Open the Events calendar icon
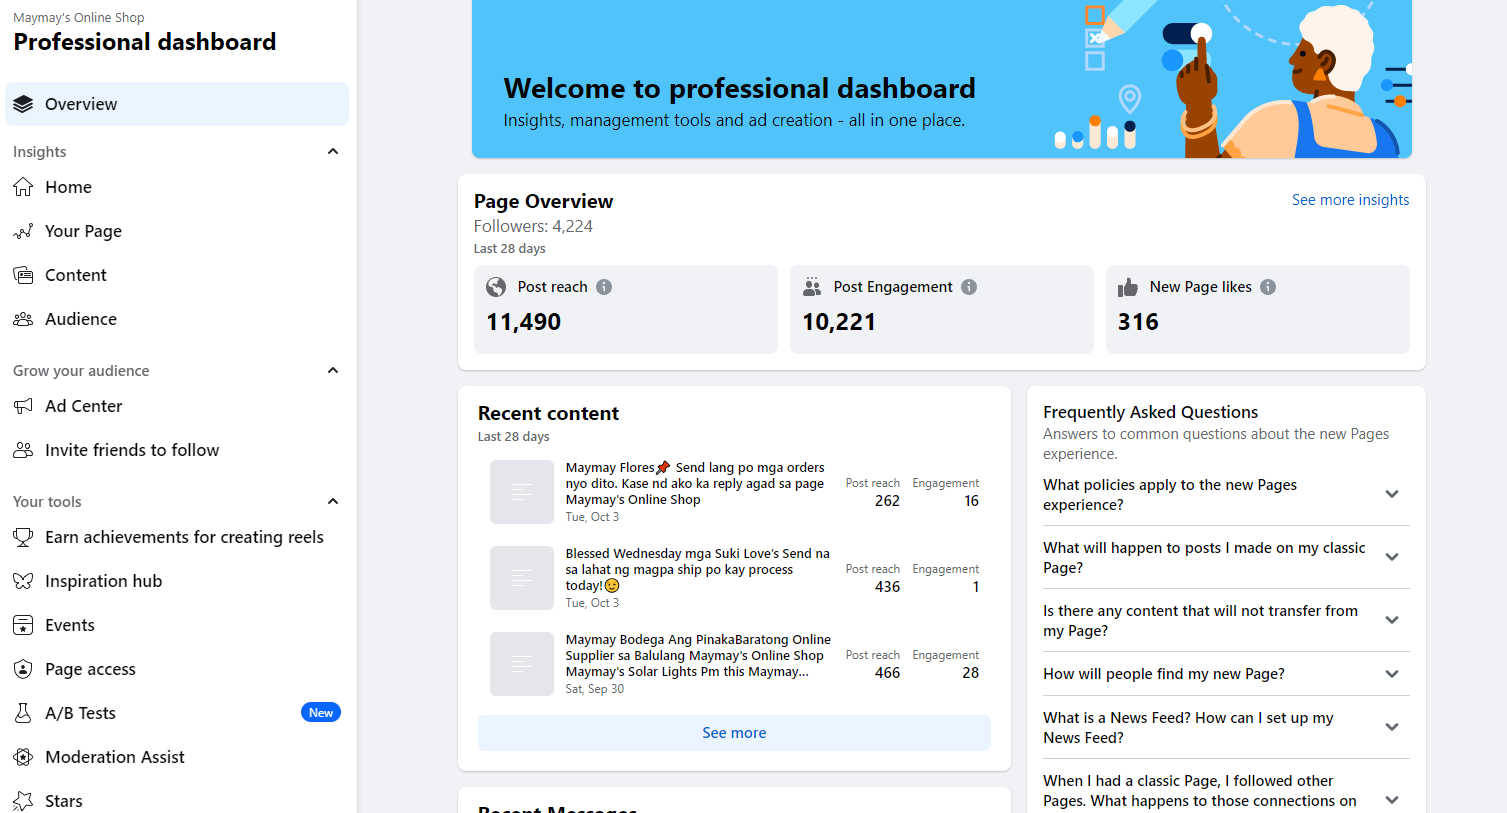Screen dimensions: 1507x813 point(23,625)
